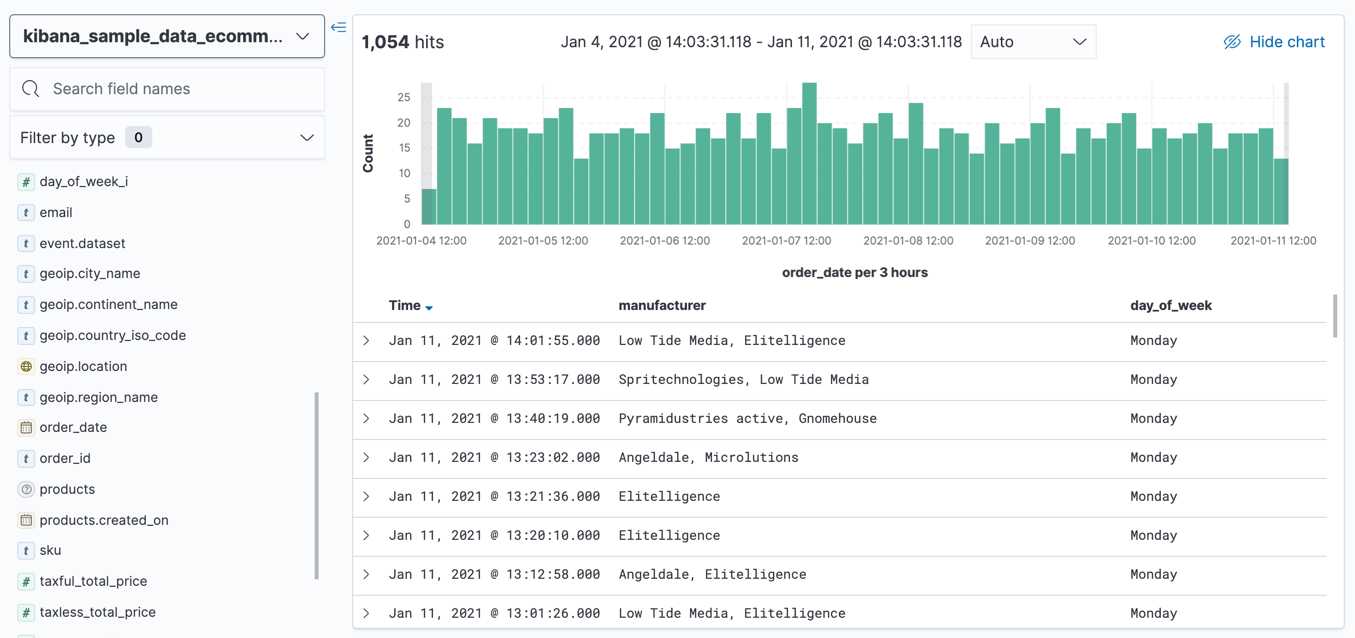Hide the histogram chart
Viewport: 1355px width, 638px height.
pos(1274,42)
